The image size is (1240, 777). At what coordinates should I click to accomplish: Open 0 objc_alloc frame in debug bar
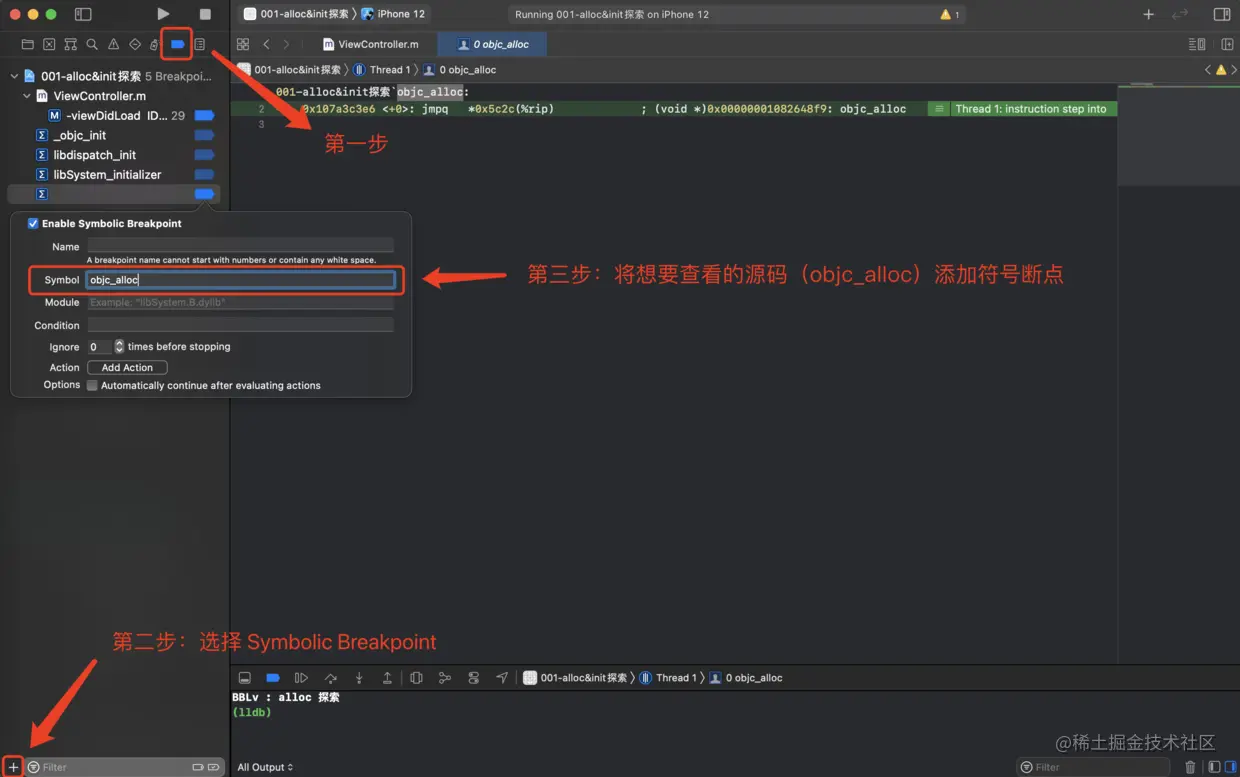pyautogui.click(x=747, y=678)
